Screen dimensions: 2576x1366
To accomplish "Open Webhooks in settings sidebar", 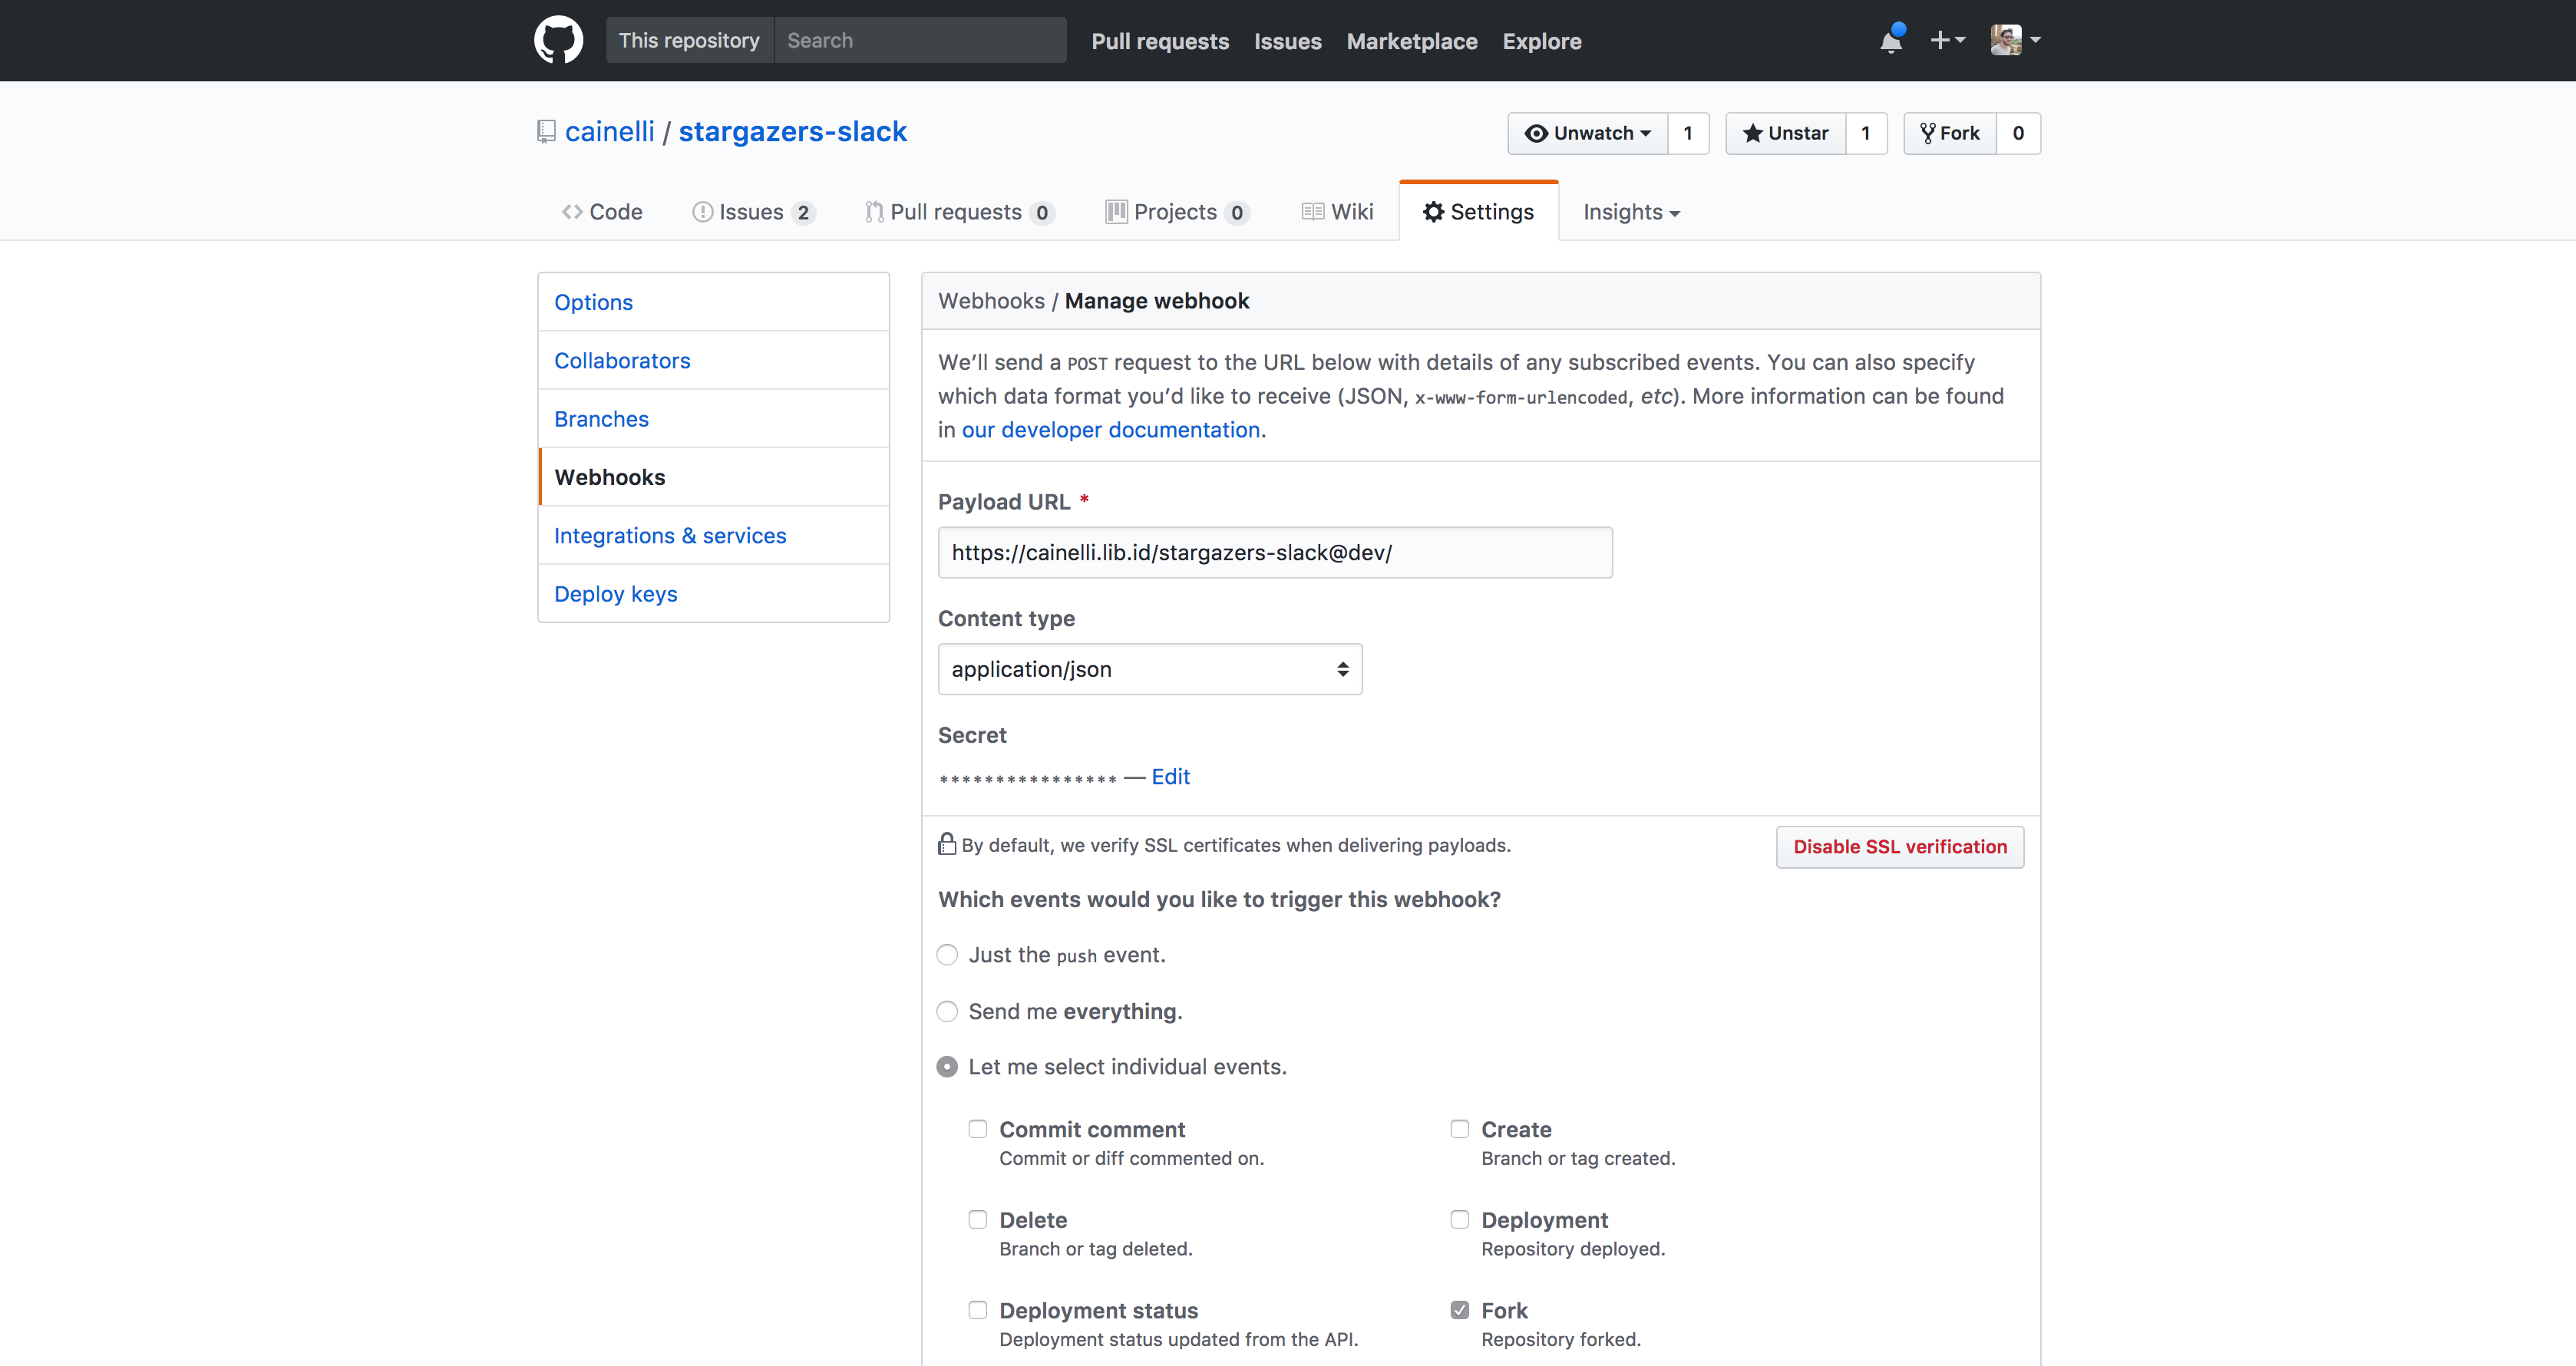I will (713, 477).
